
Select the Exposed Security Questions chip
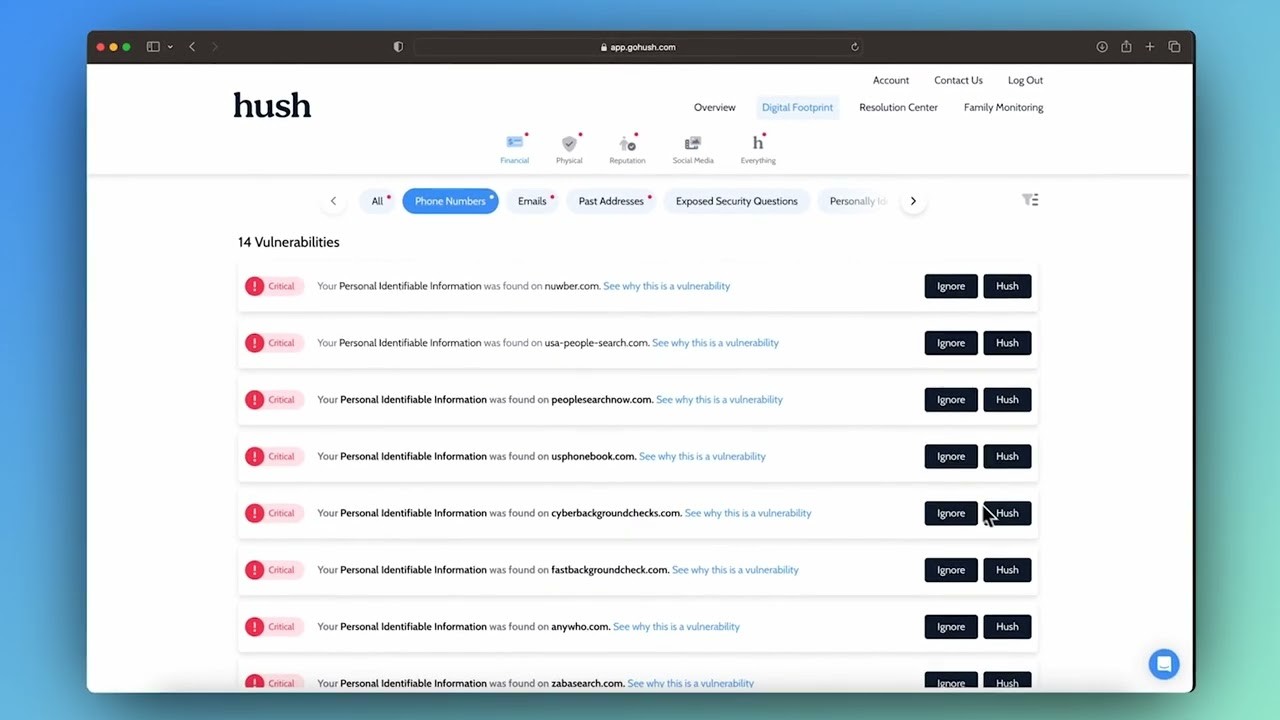click(x=737, y=201)
